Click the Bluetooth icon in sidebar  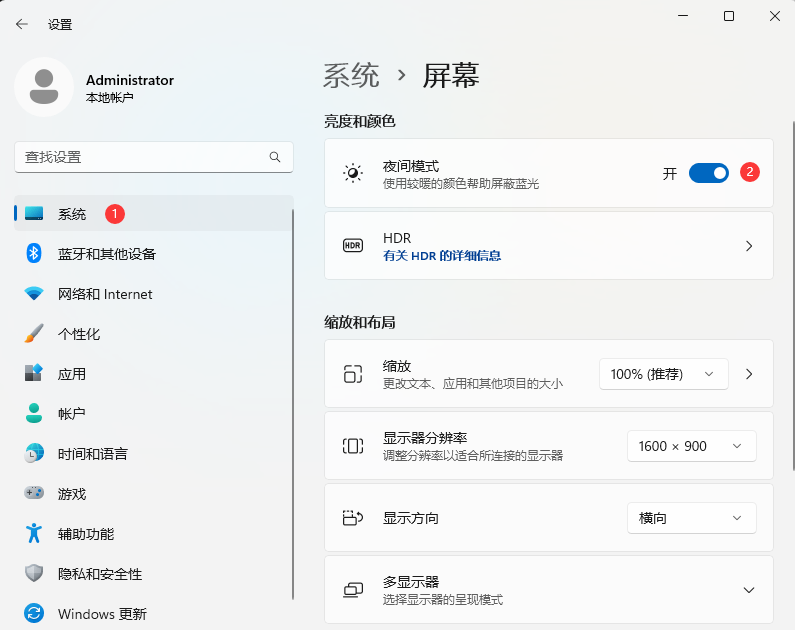coord(34,254)
